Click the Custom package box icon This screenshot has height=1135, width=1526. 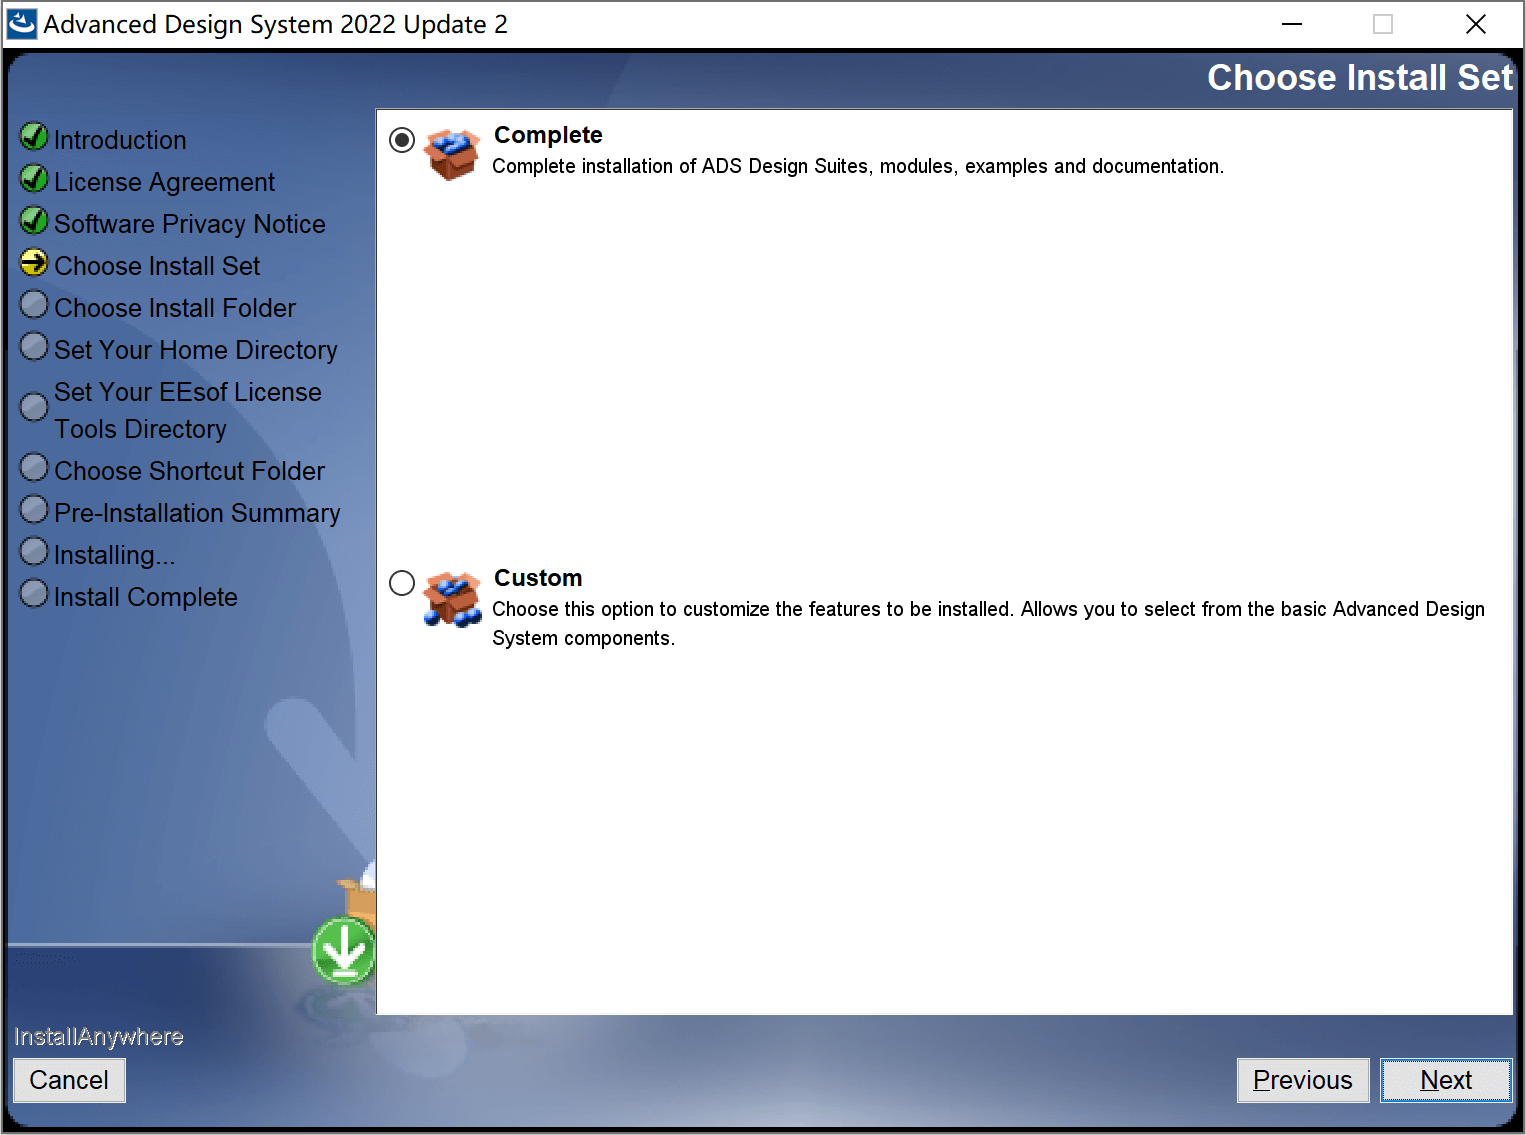[x=452, y=598]
